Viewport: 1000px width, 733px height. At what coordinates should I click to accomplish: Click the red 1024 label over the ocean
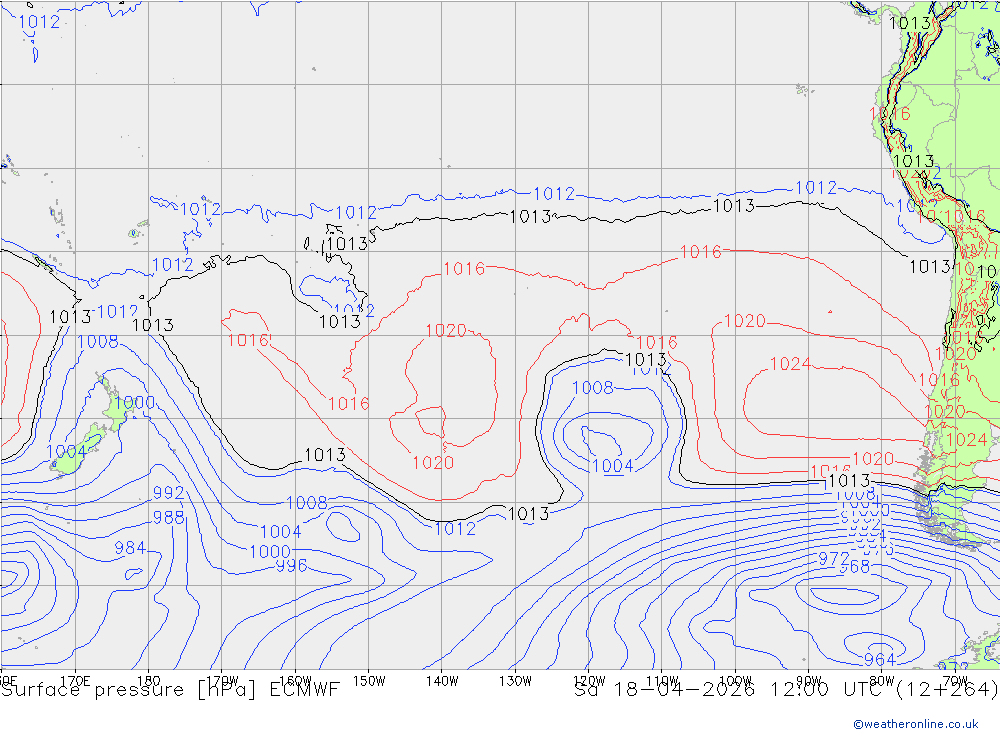coord(790,364)
